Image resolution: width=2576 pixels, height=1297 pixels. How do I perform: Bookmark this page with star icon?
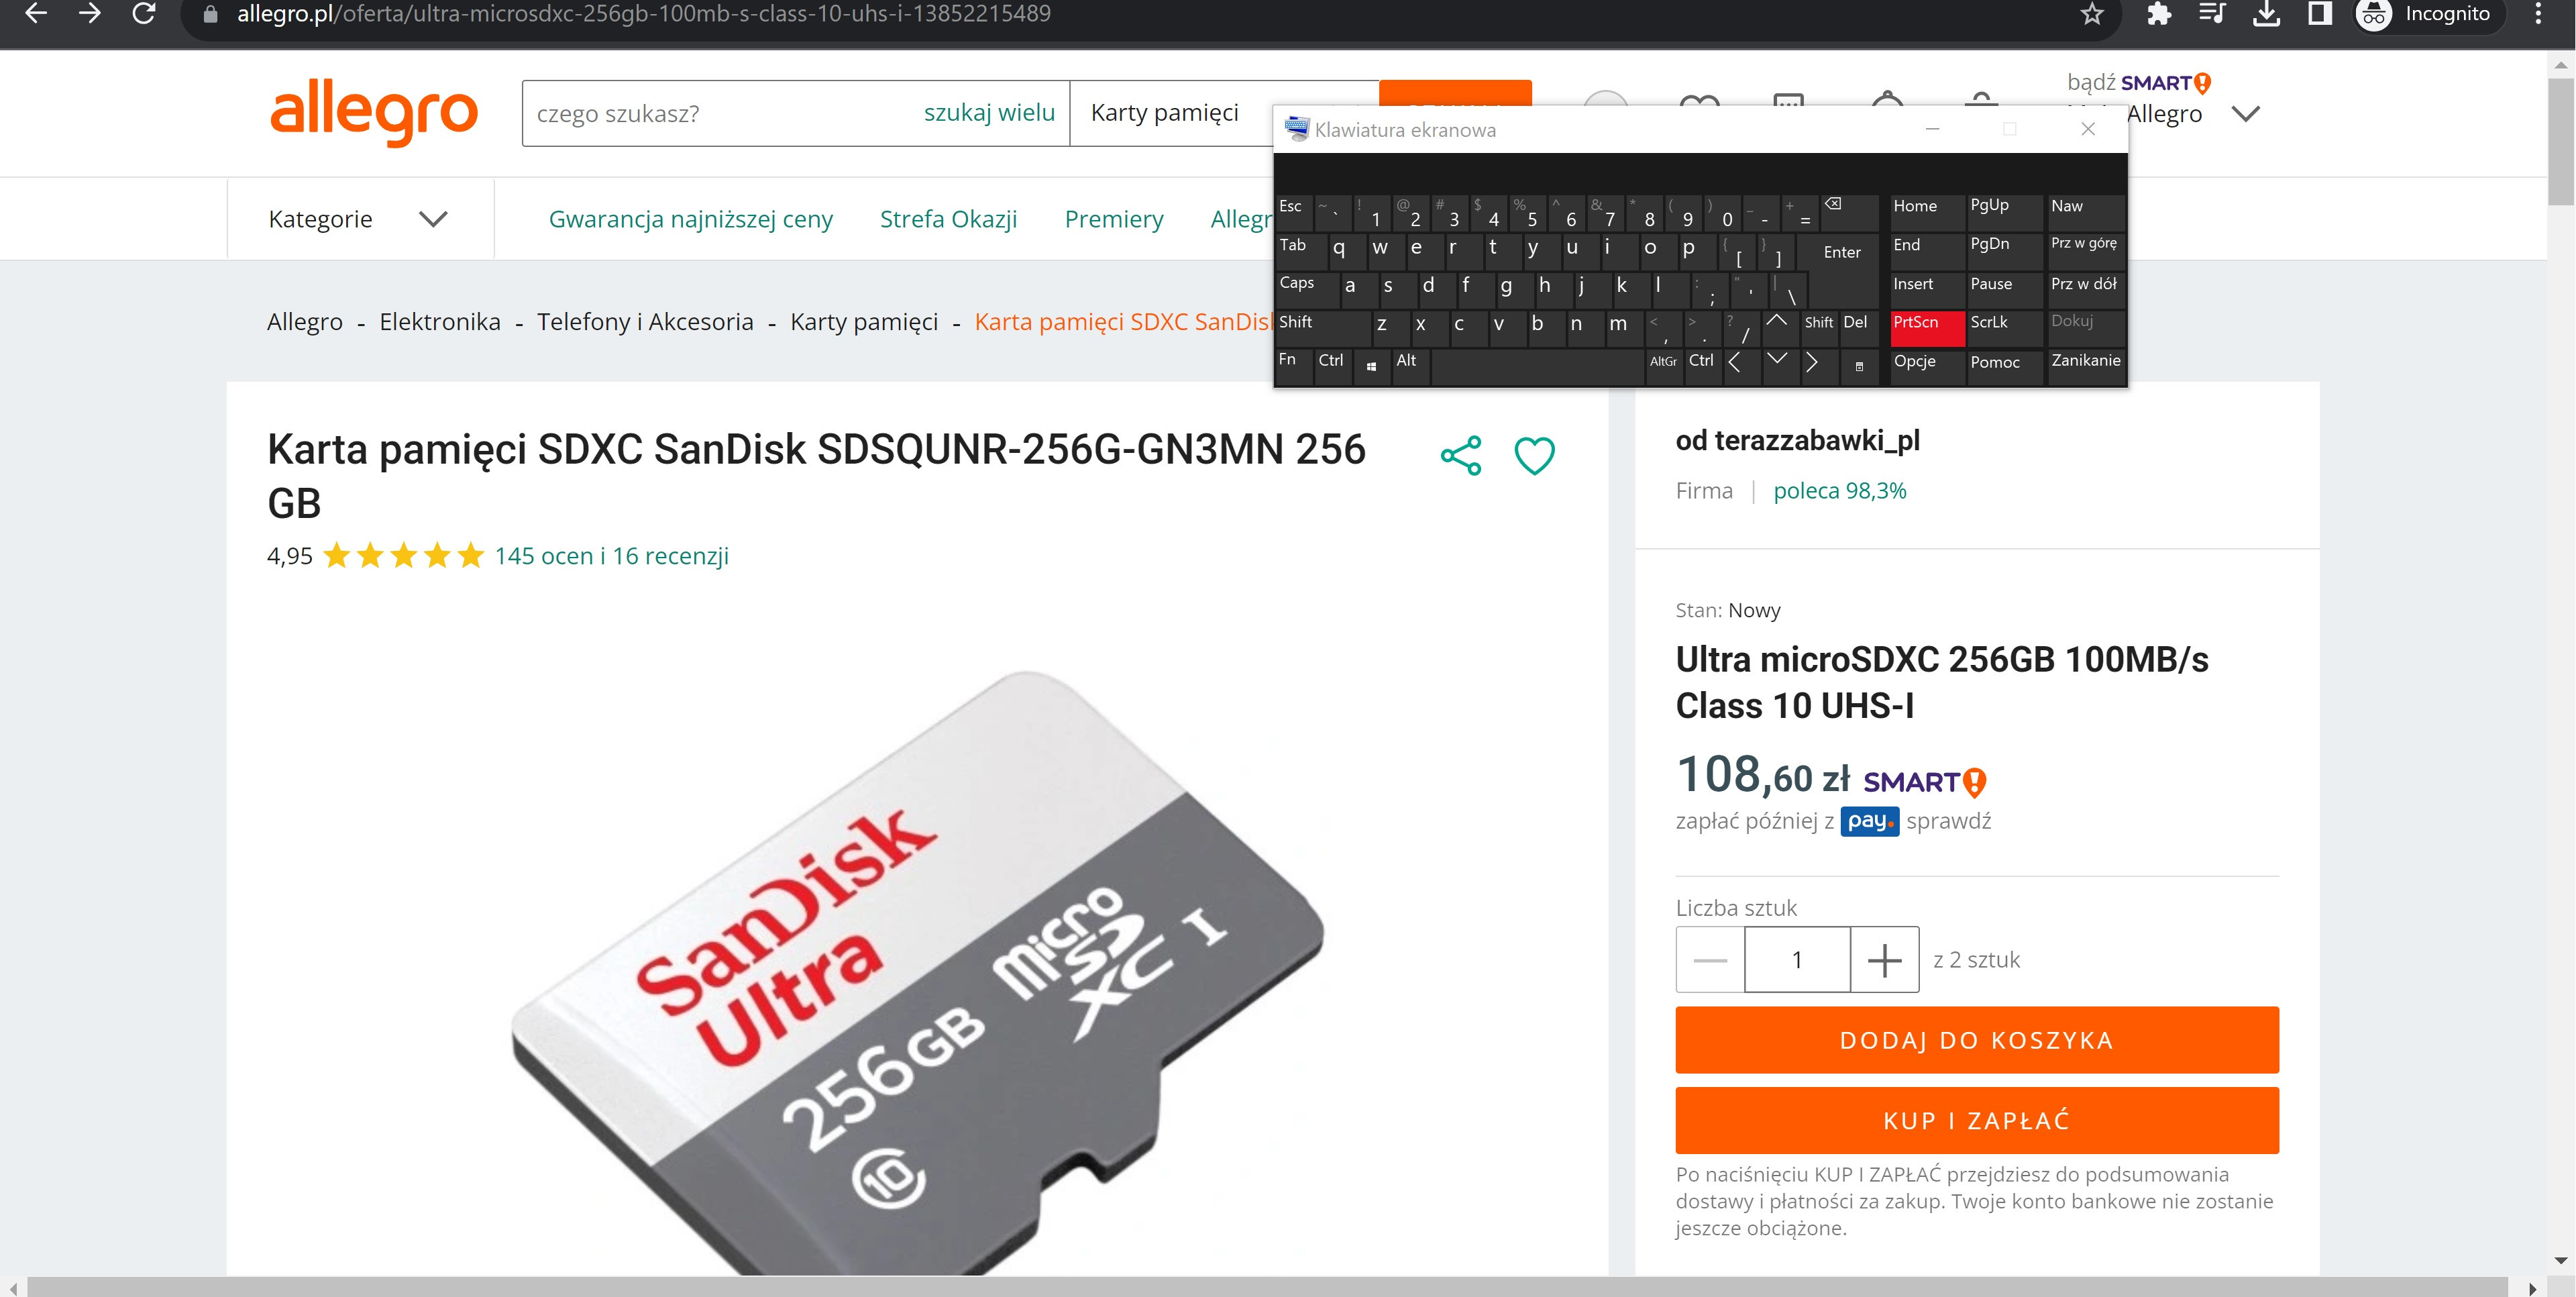(2091, 14)
